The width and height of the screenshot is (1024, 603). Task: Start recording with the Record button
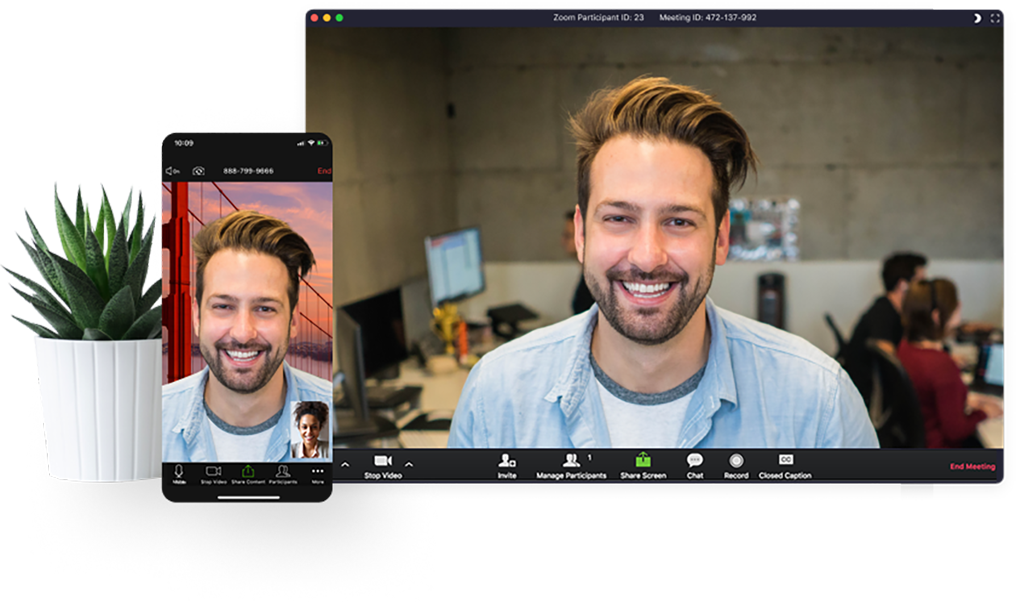click(x=736, y=464)
